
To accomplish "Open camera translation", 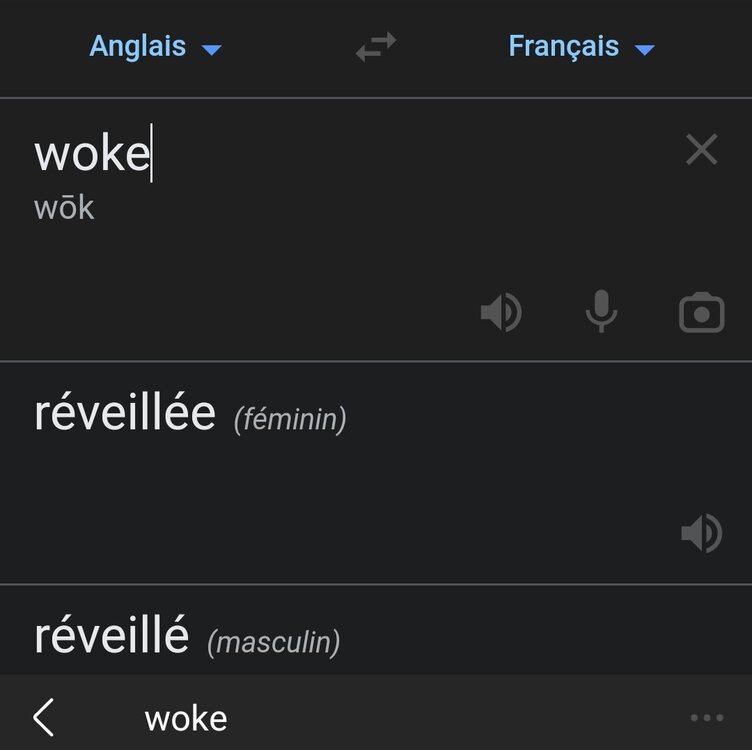I will coord(701,313).
